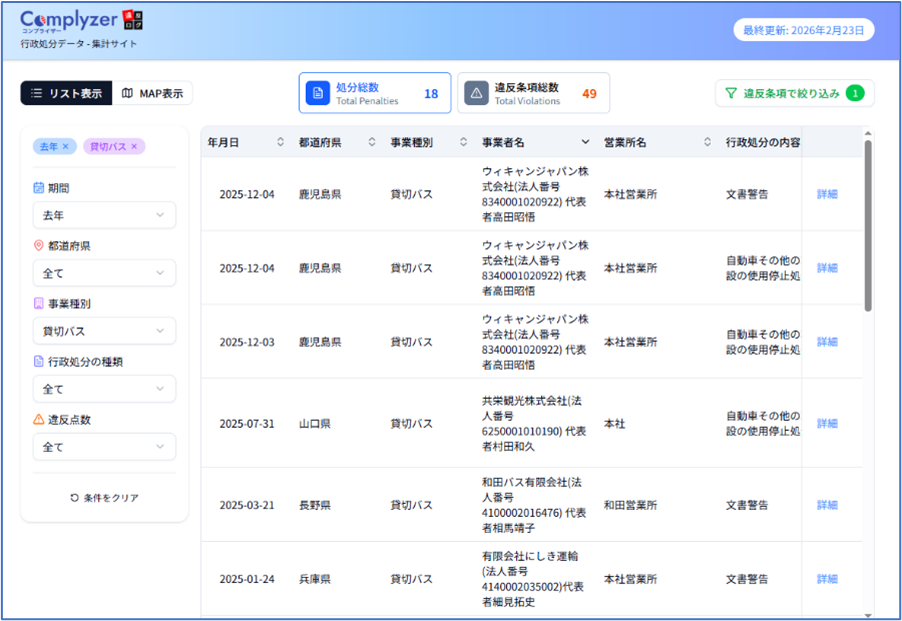This screenshot has height=621, width=902.
Task: Remove the 去年 filter chip
Action: [66, 145]
